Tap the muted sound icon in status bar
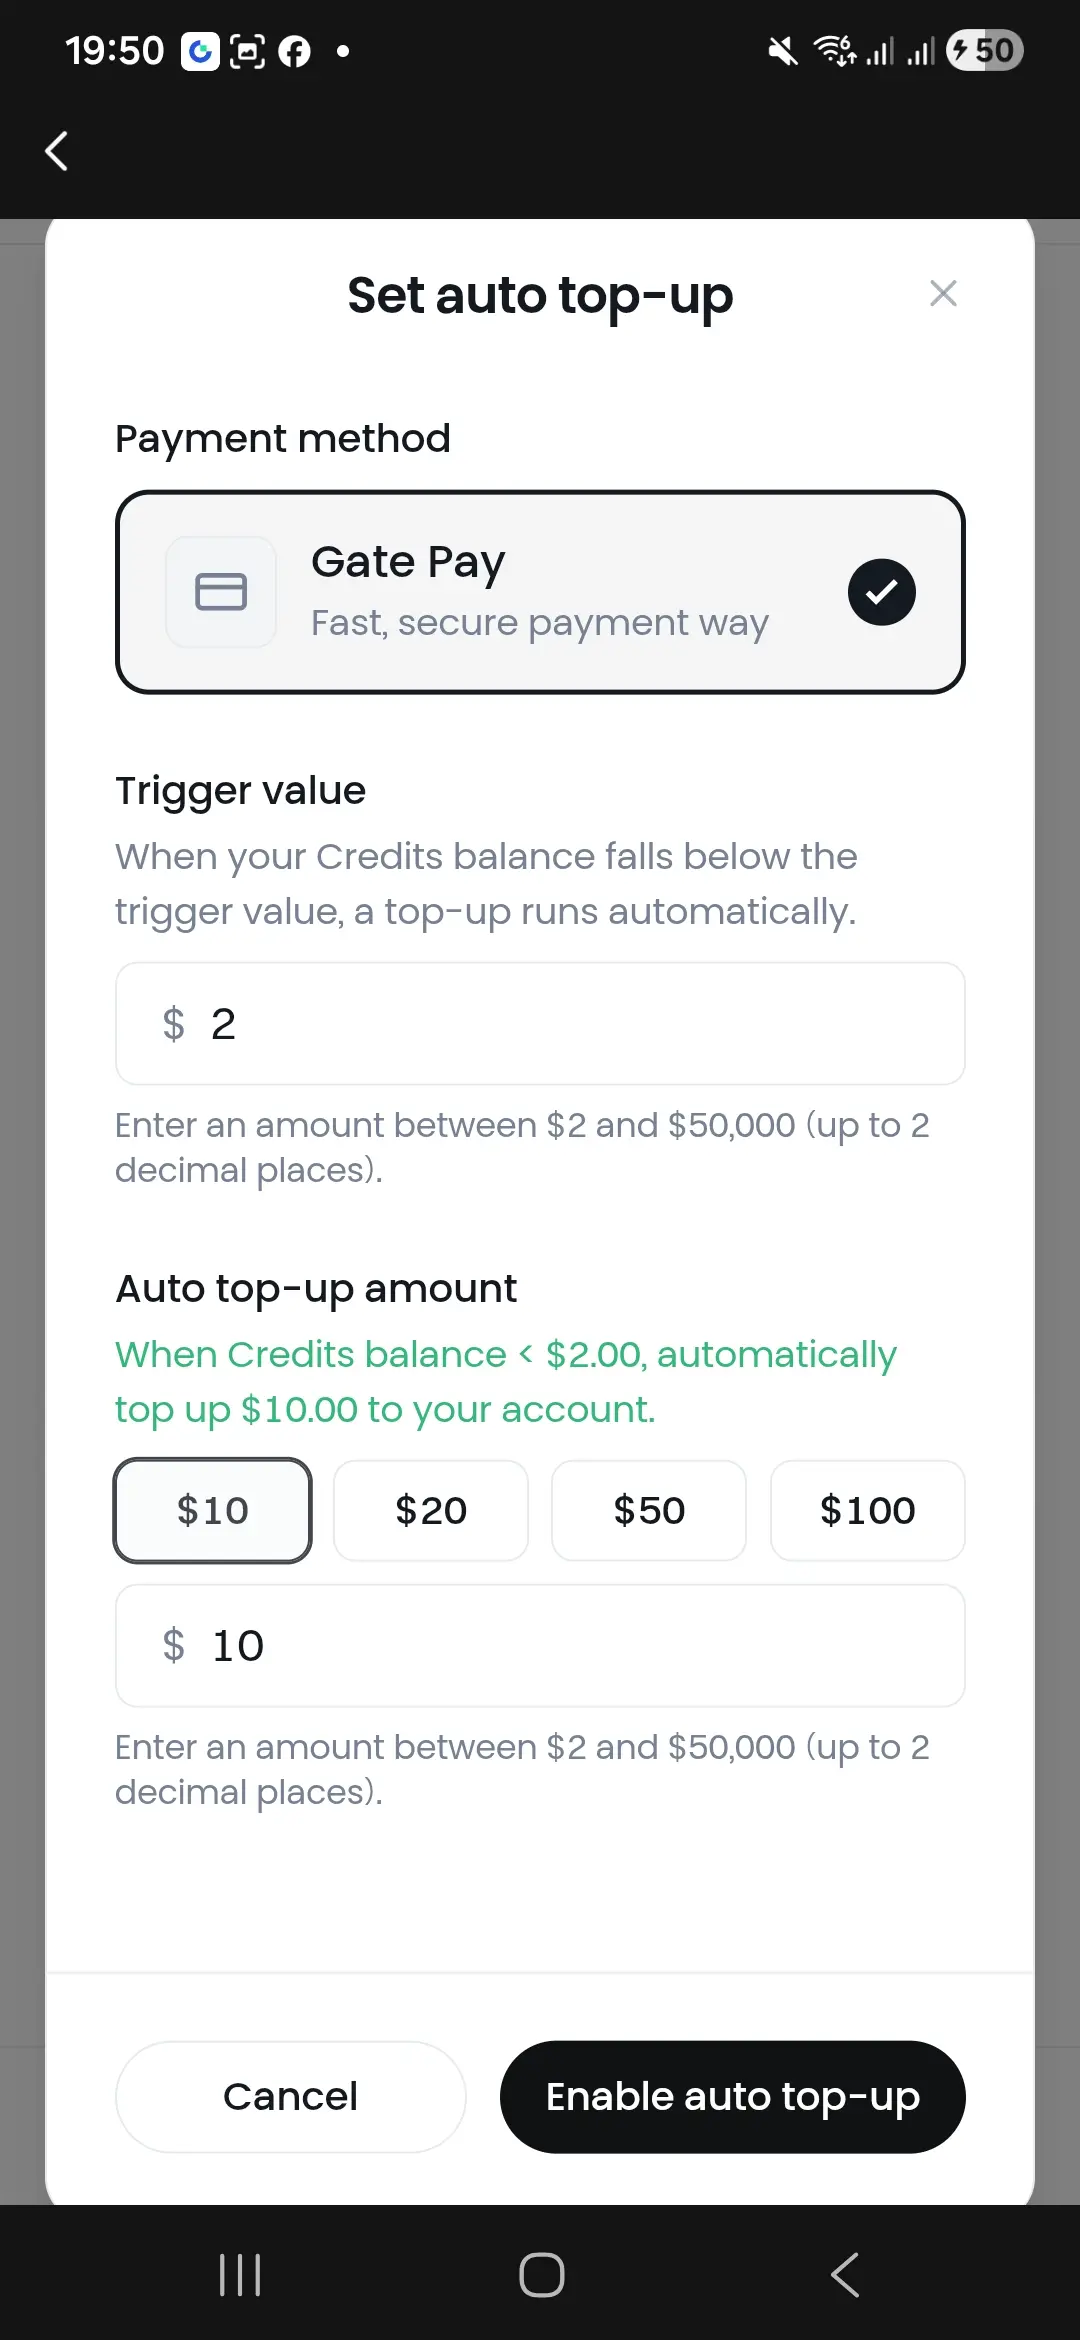Screen dimensions: 1080x2340 [x=782, y=51]
